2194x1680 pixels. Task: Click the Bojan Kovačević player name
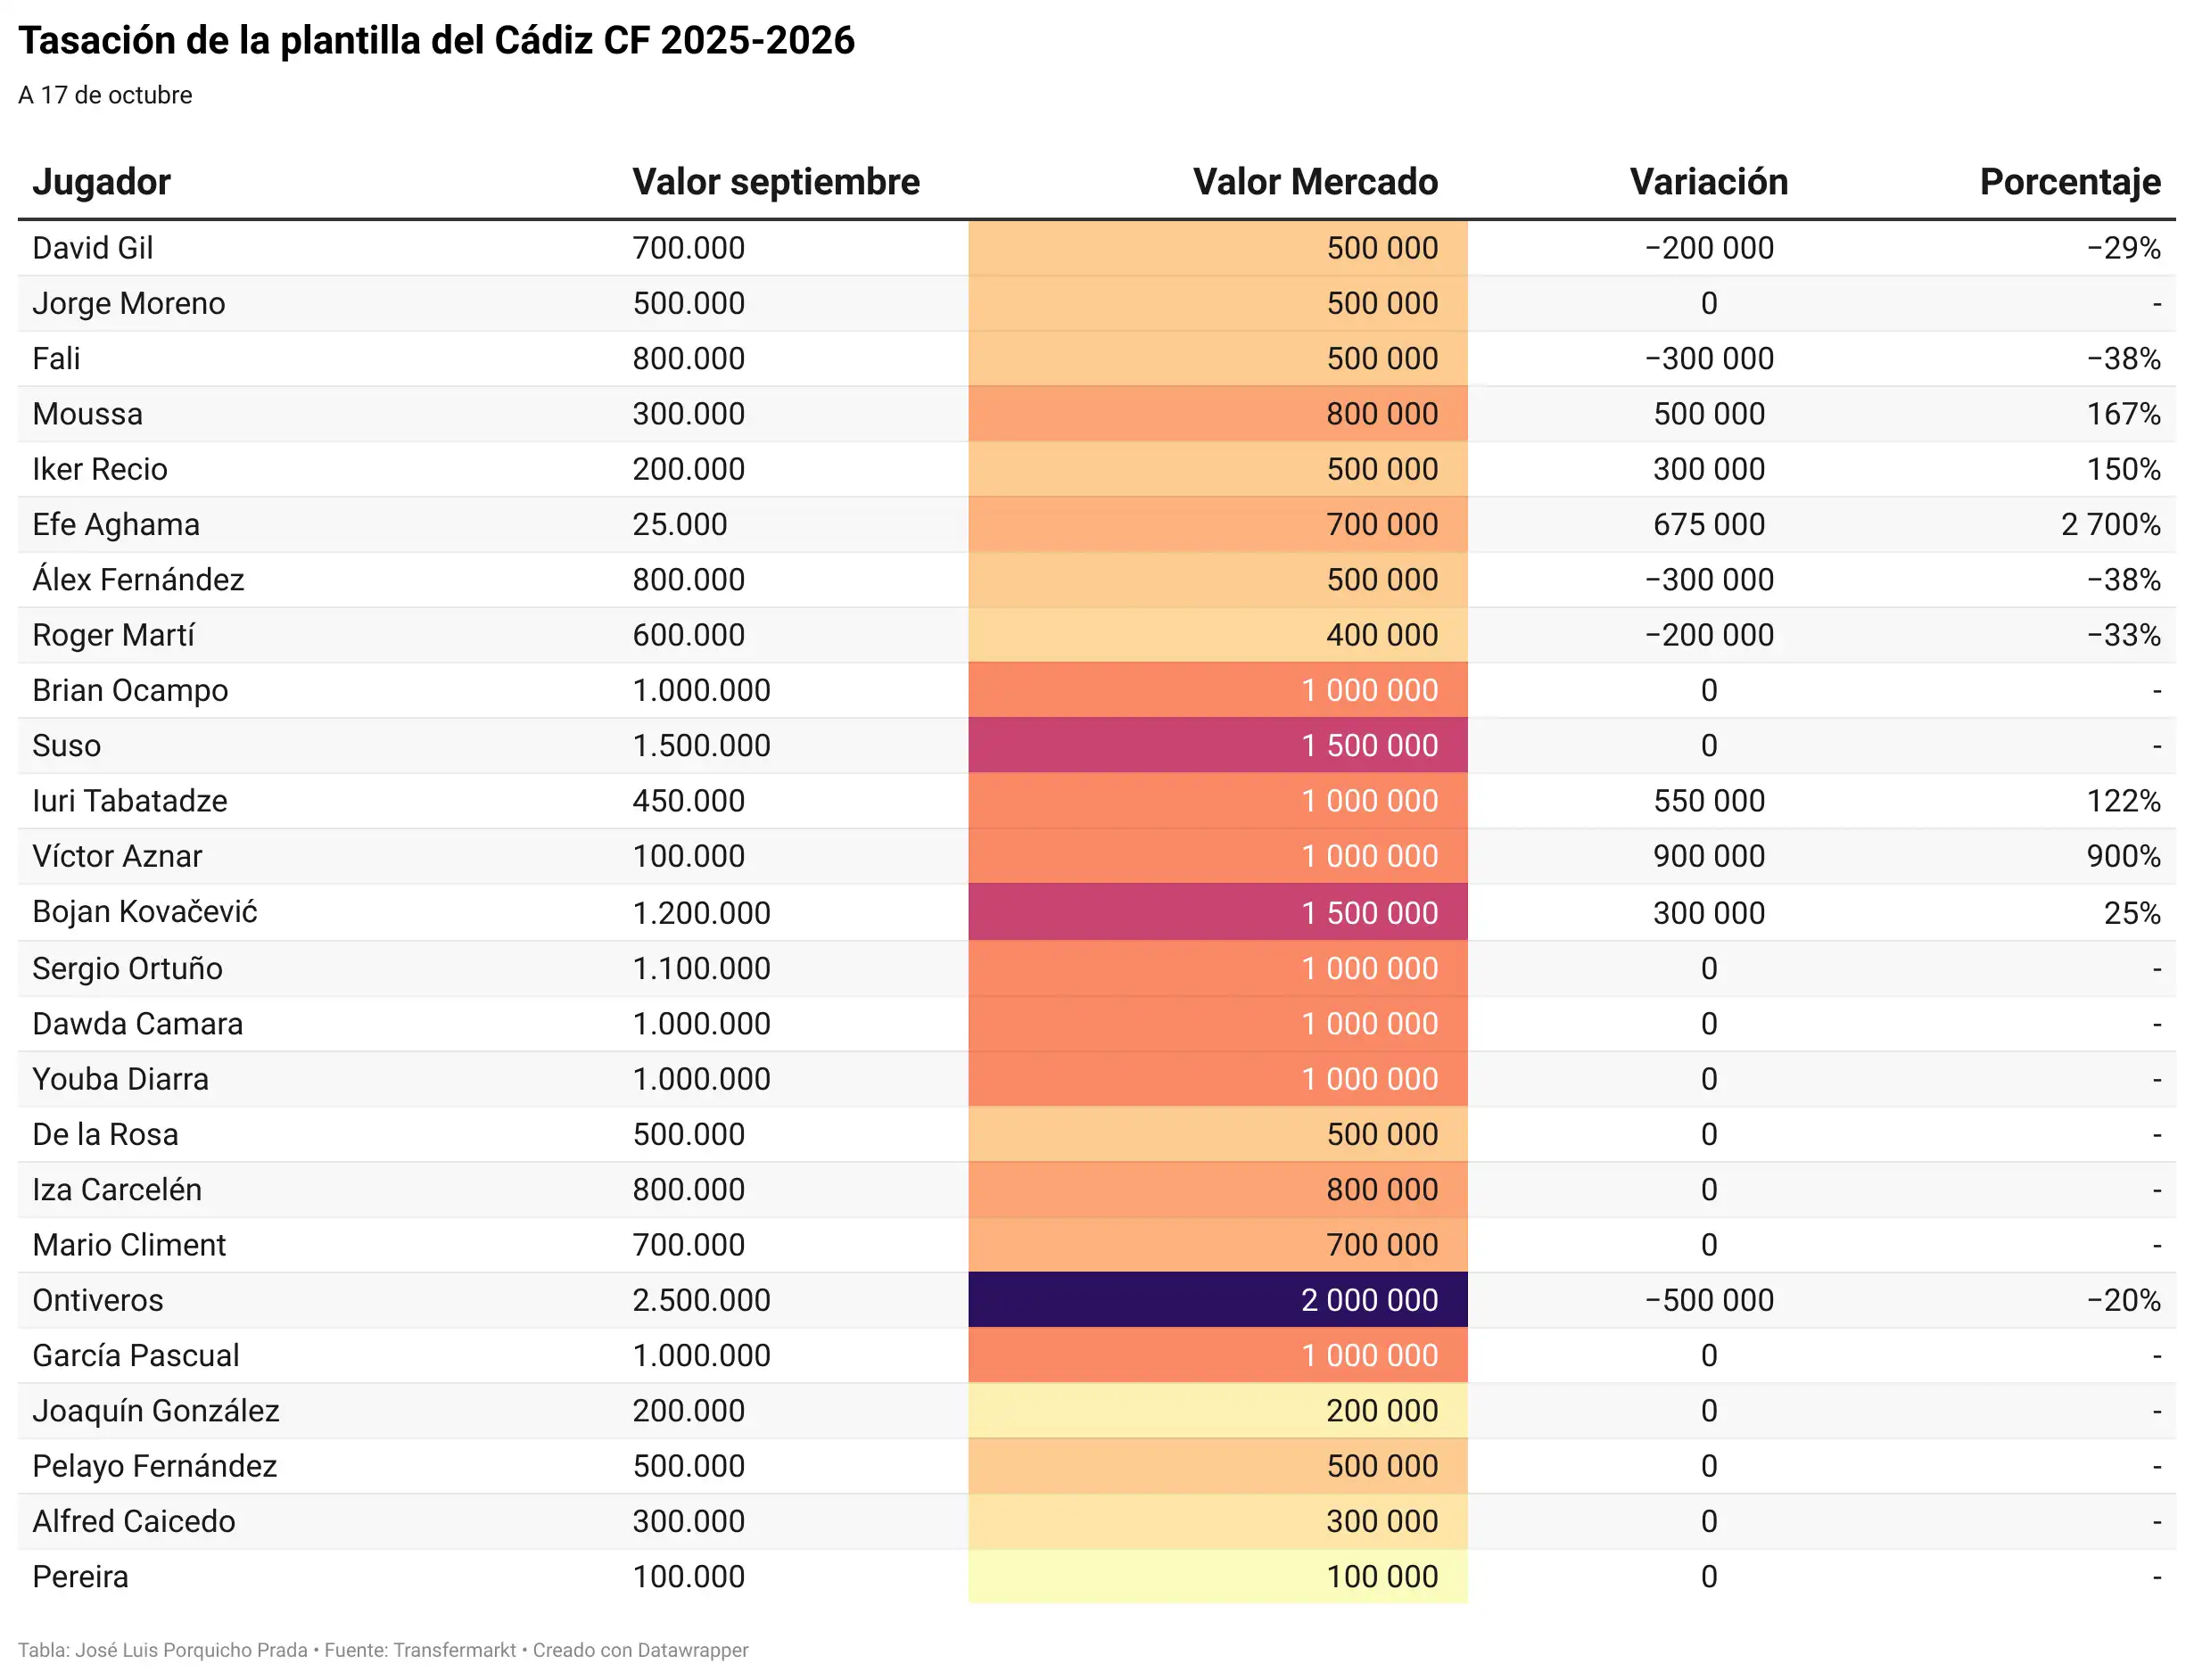pos(145,912)
